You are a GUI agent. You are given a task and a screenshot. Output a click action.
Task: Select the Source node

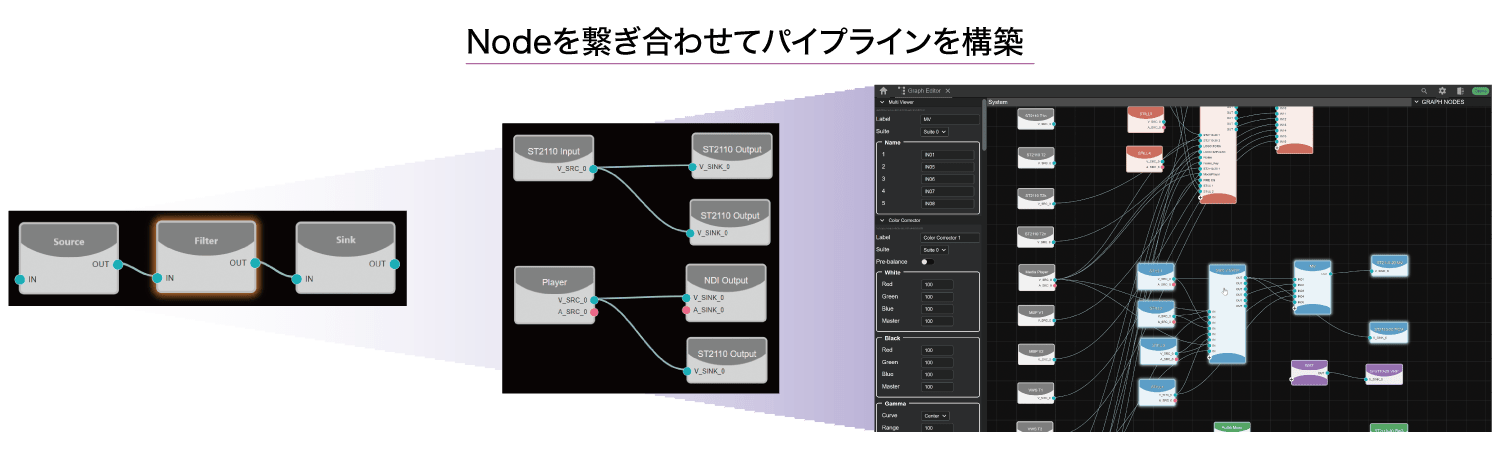[68, 257]
